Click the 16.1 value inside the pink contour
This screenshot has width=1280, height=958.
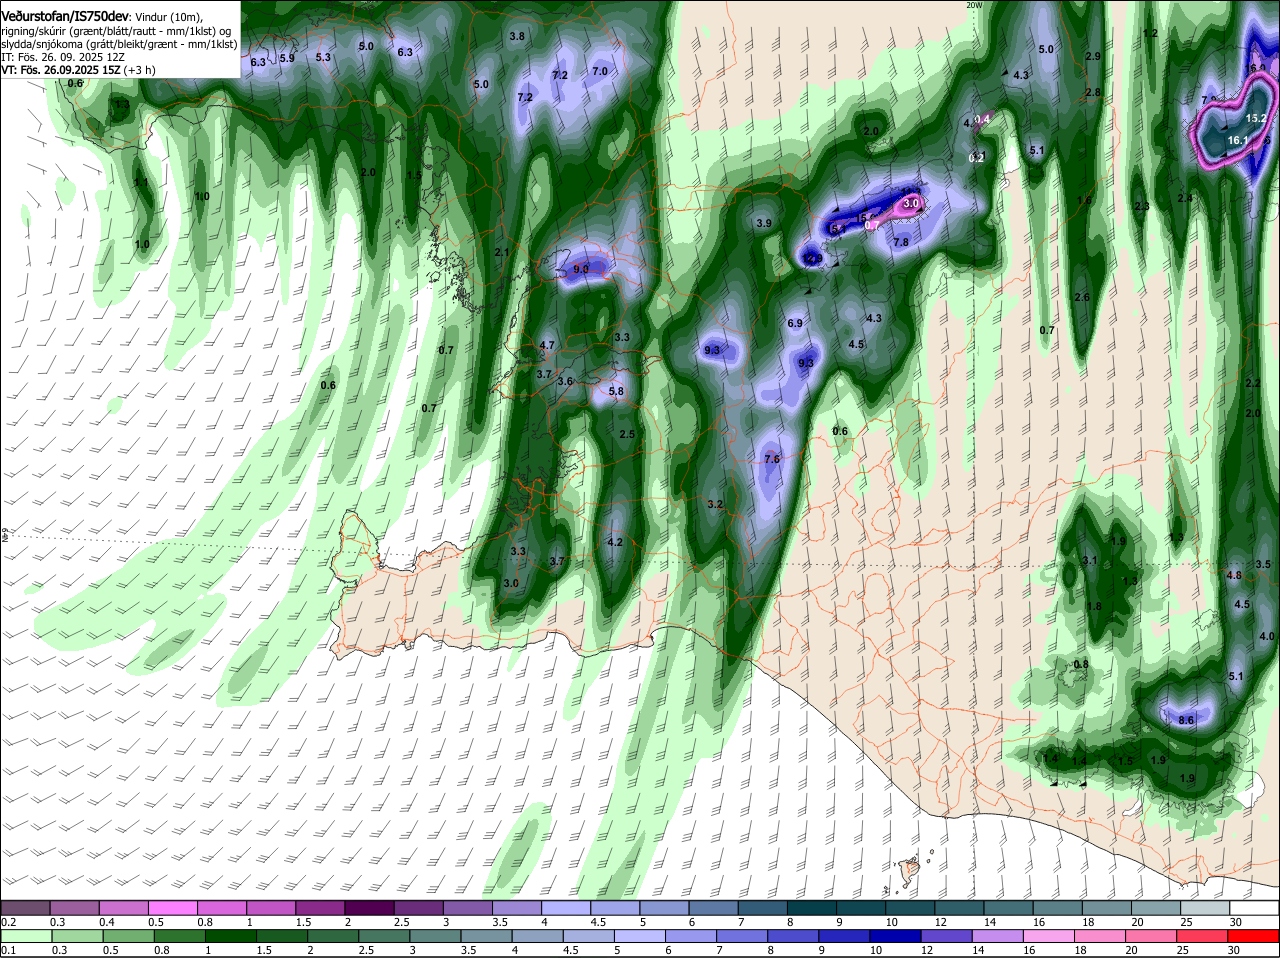[1238, 141]
